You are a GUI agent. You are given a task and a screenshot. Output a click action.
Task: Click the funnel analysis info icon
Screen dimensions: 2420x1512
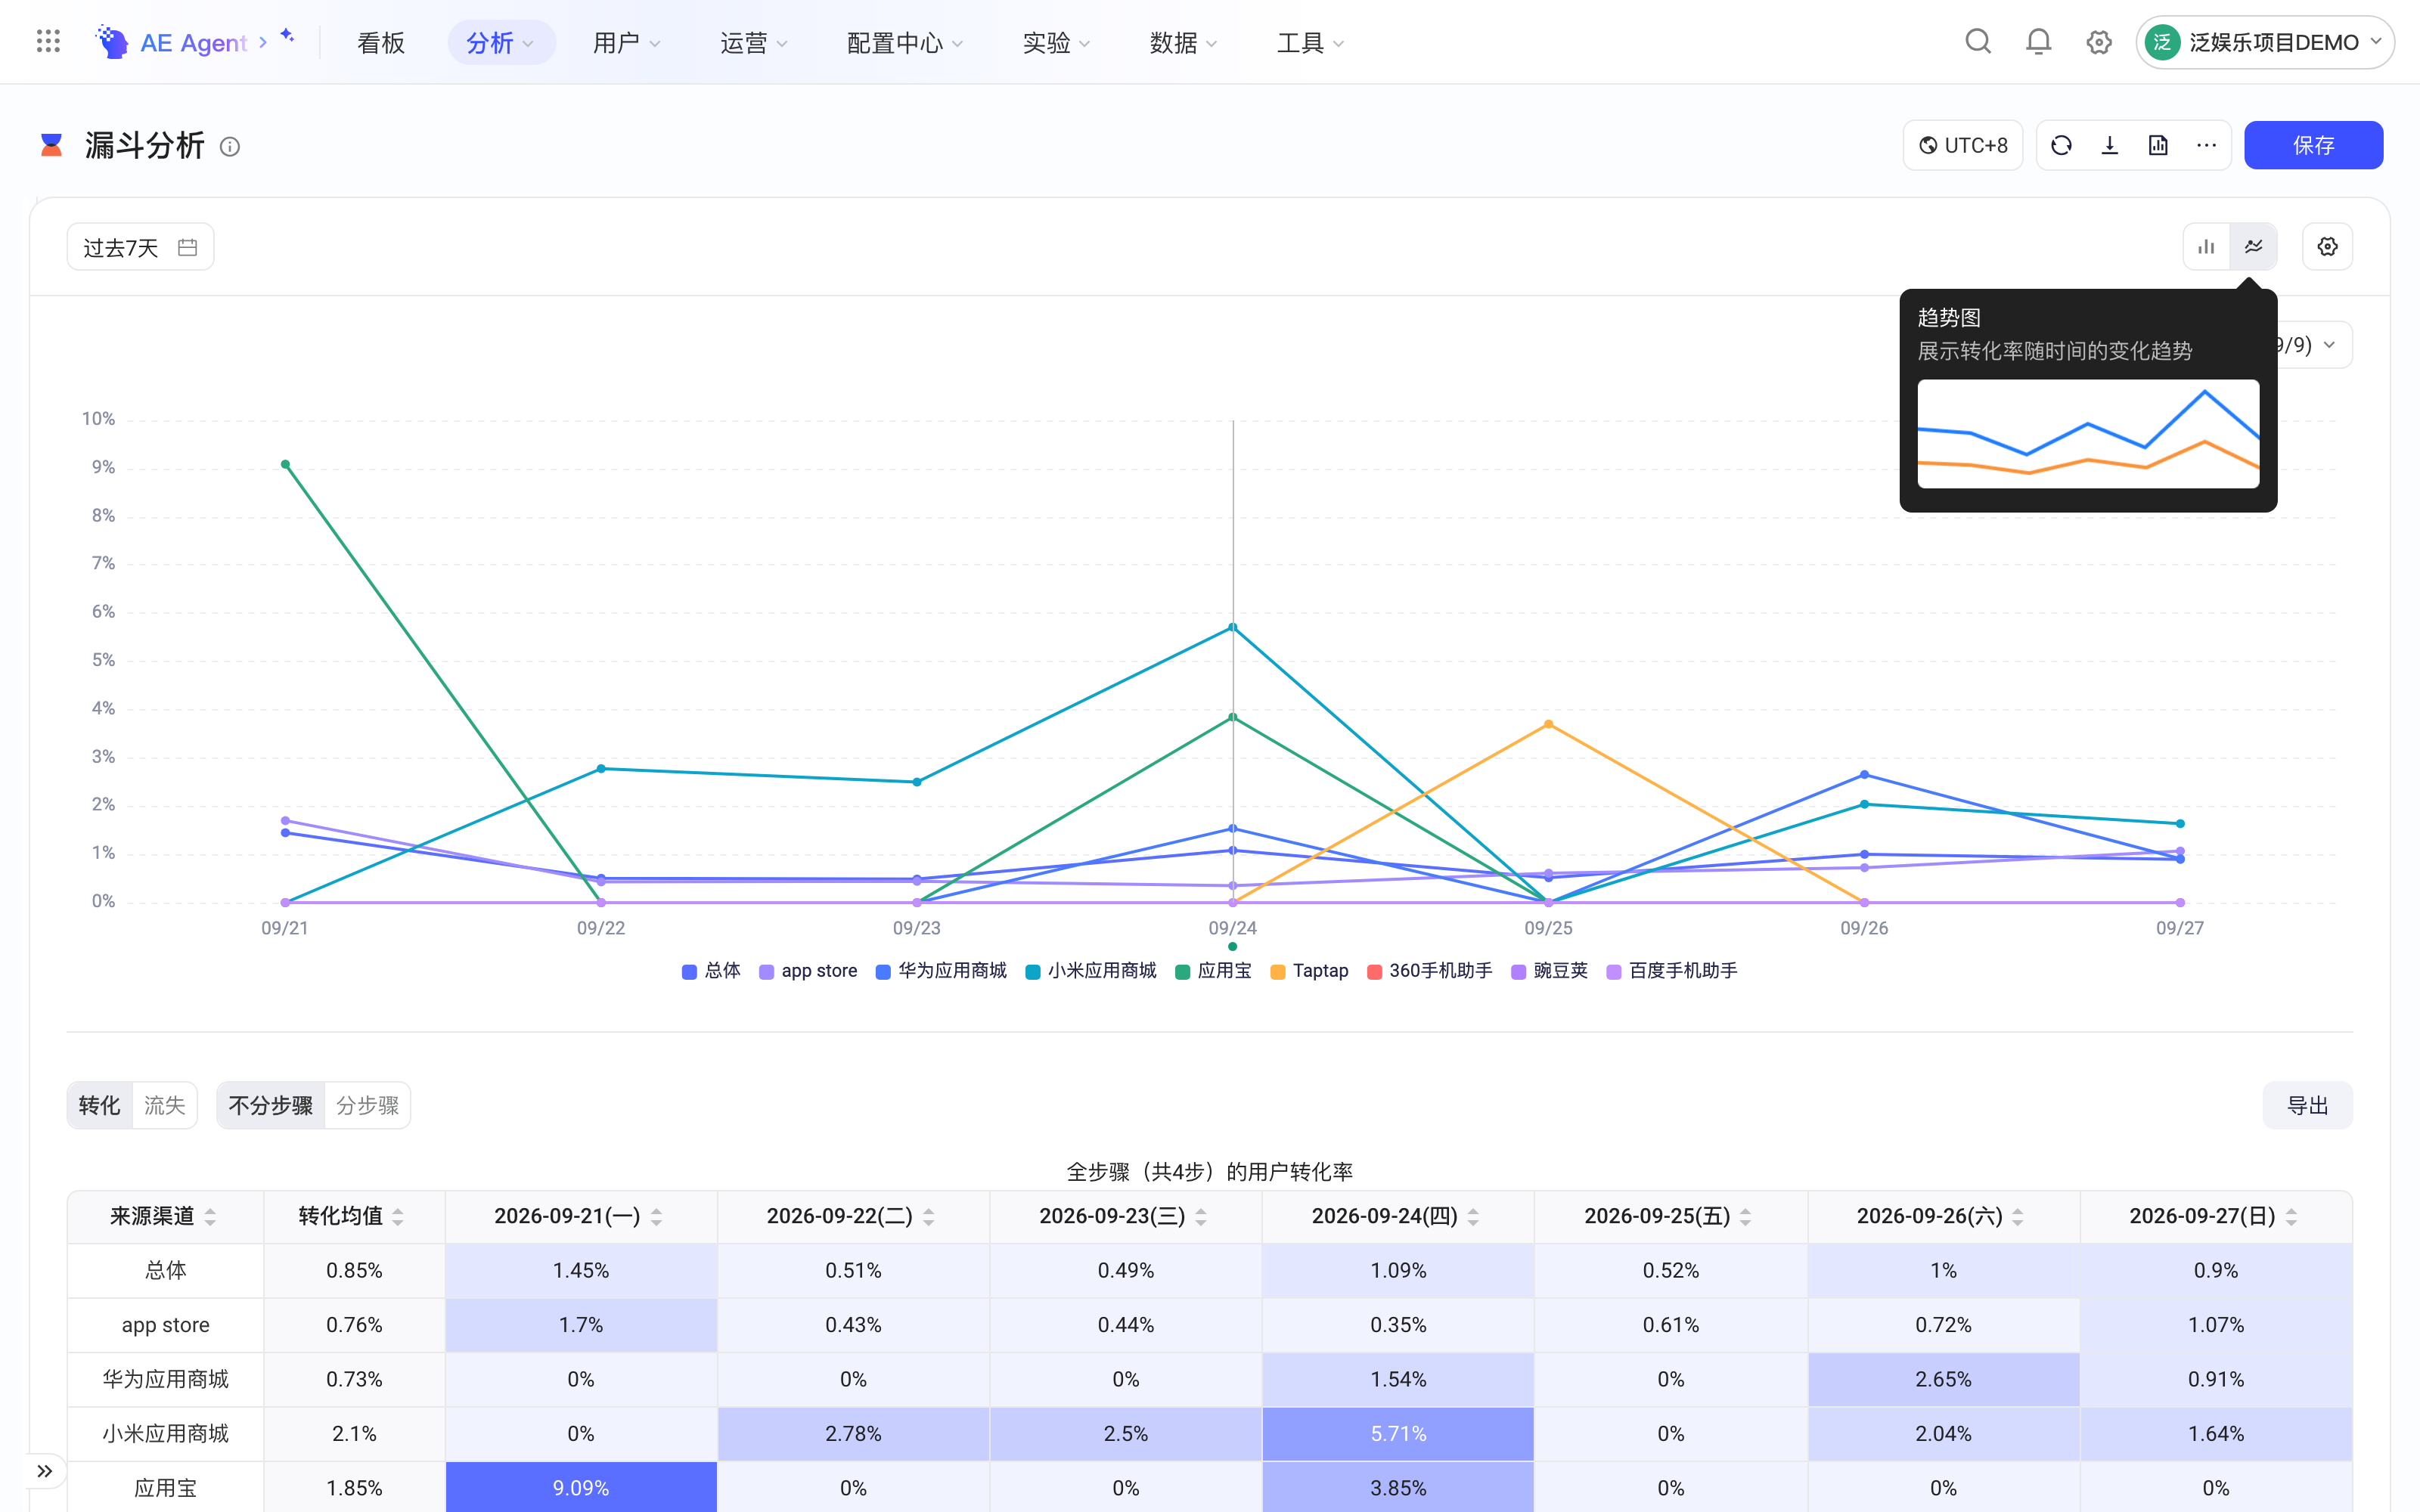230,147
